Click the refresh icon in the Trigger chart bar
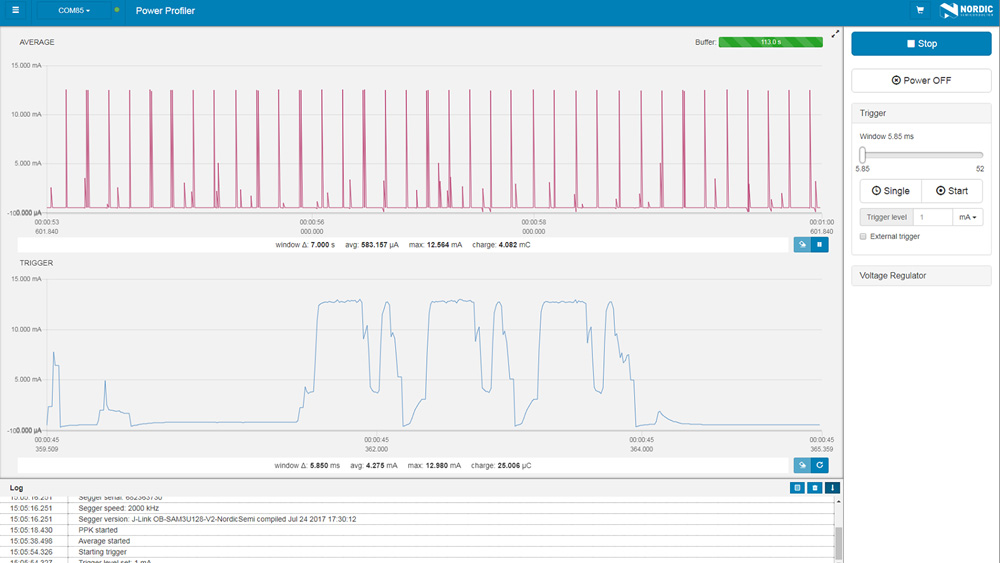This screenshot has width=1000, height=563. [820, 465]
